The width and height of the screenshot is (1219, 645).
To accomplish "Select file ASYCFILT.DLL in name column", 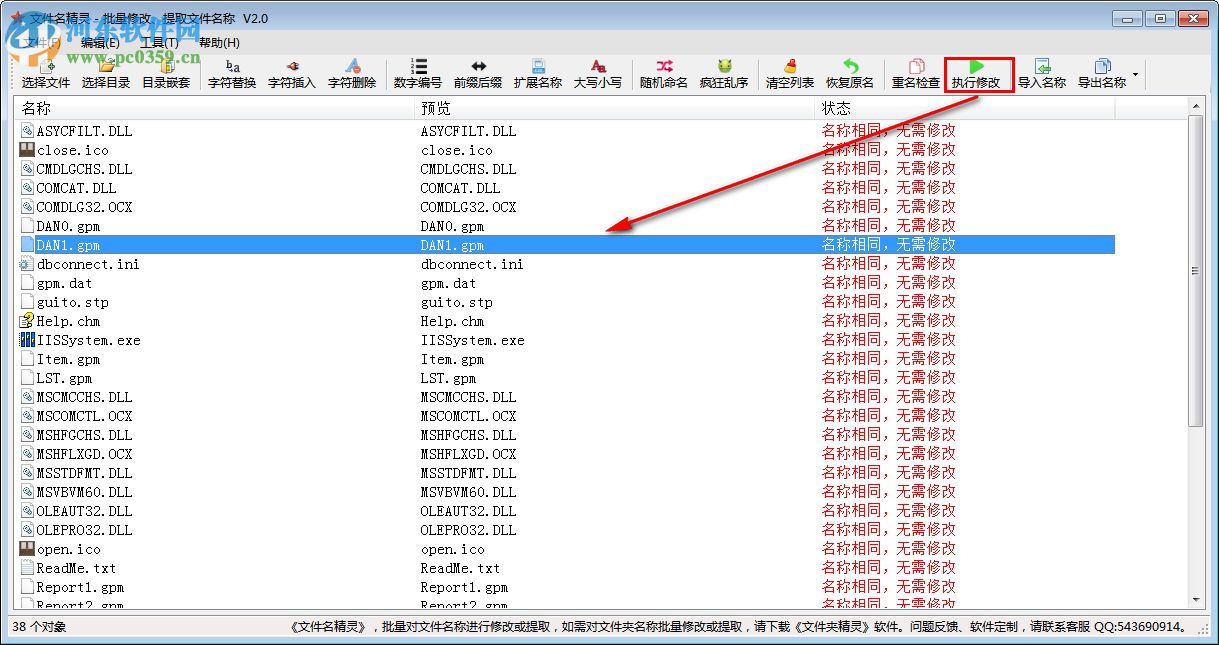I will 84,131.
